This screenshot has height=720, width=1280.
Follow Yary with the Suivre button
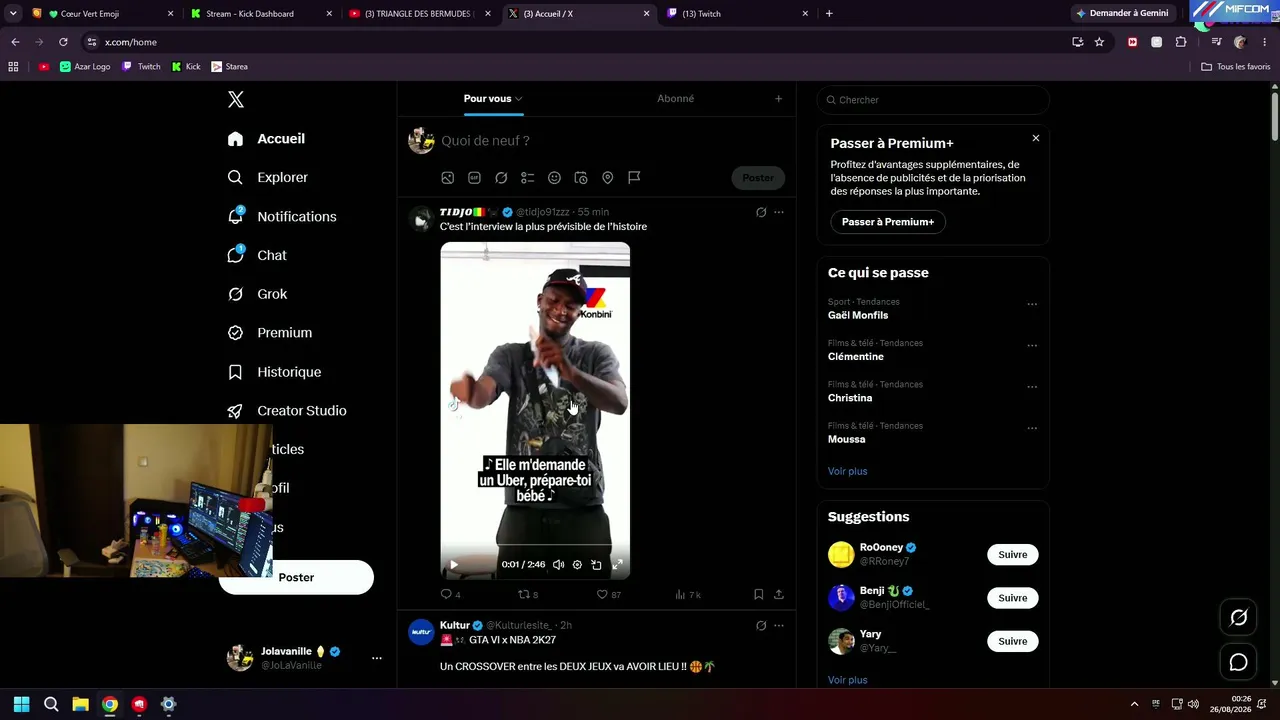click(1013, 641)
